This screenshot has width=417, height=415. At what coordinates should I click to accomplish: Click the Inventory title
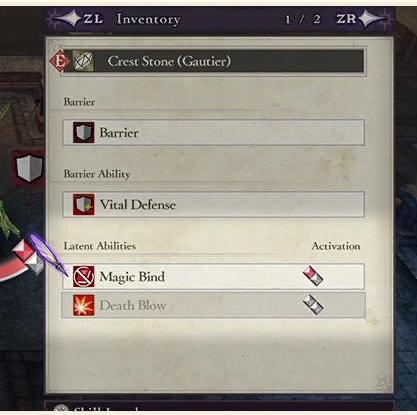pos(149,19)
